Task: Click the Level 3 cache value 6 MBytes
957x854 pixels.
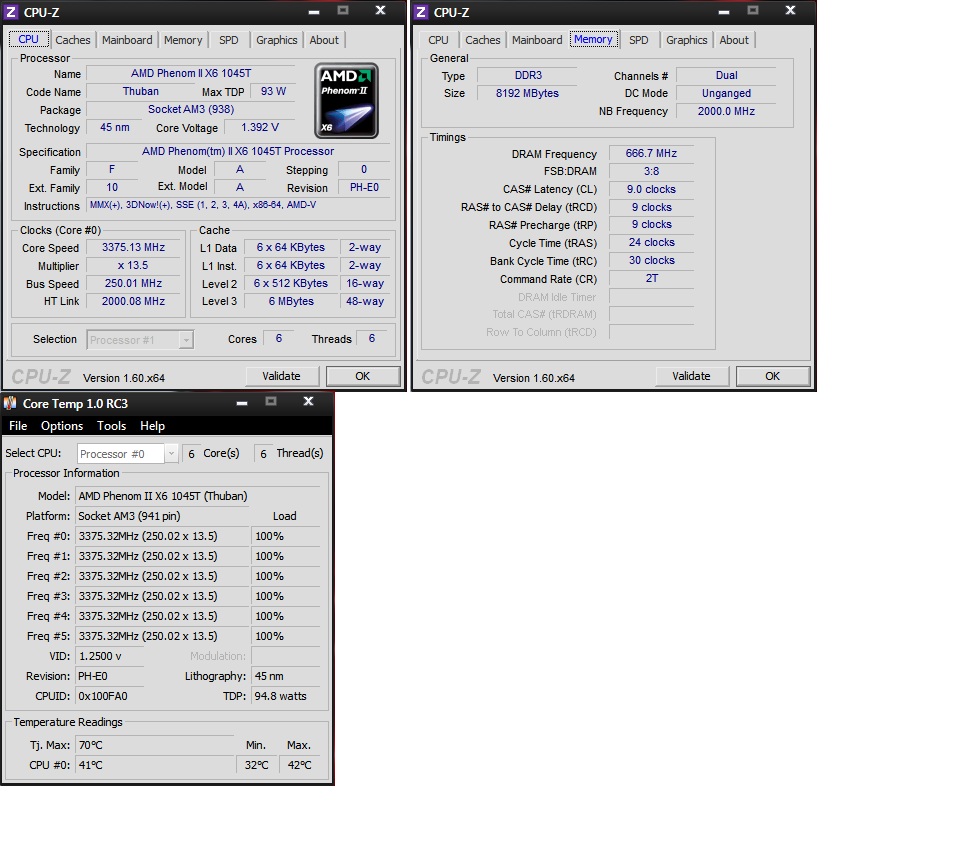Action: pyautogui.click(x=291, y=301)
